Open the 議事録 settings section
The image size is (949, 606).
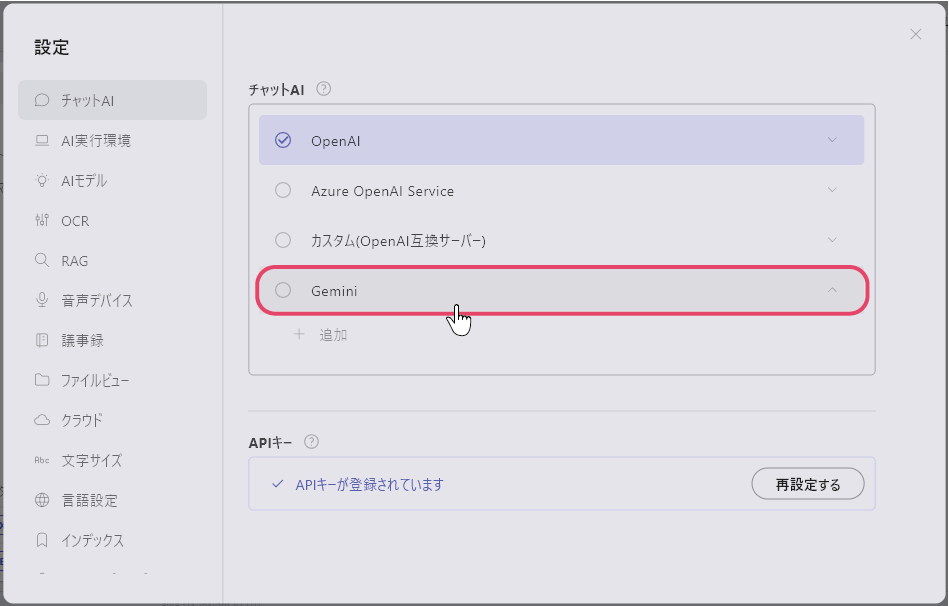pyautogui.click(x=82, y=340)
